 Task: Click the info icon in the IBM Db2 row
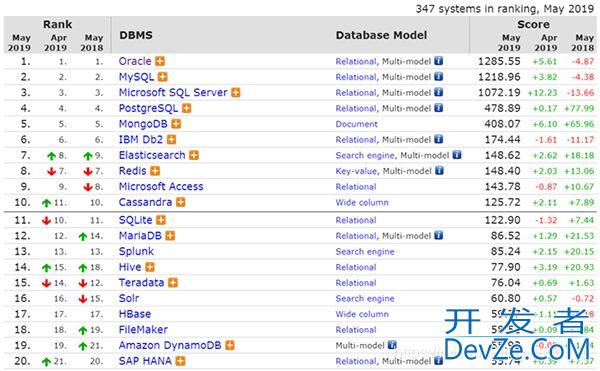pyautogui.click(x=439, y=139)
